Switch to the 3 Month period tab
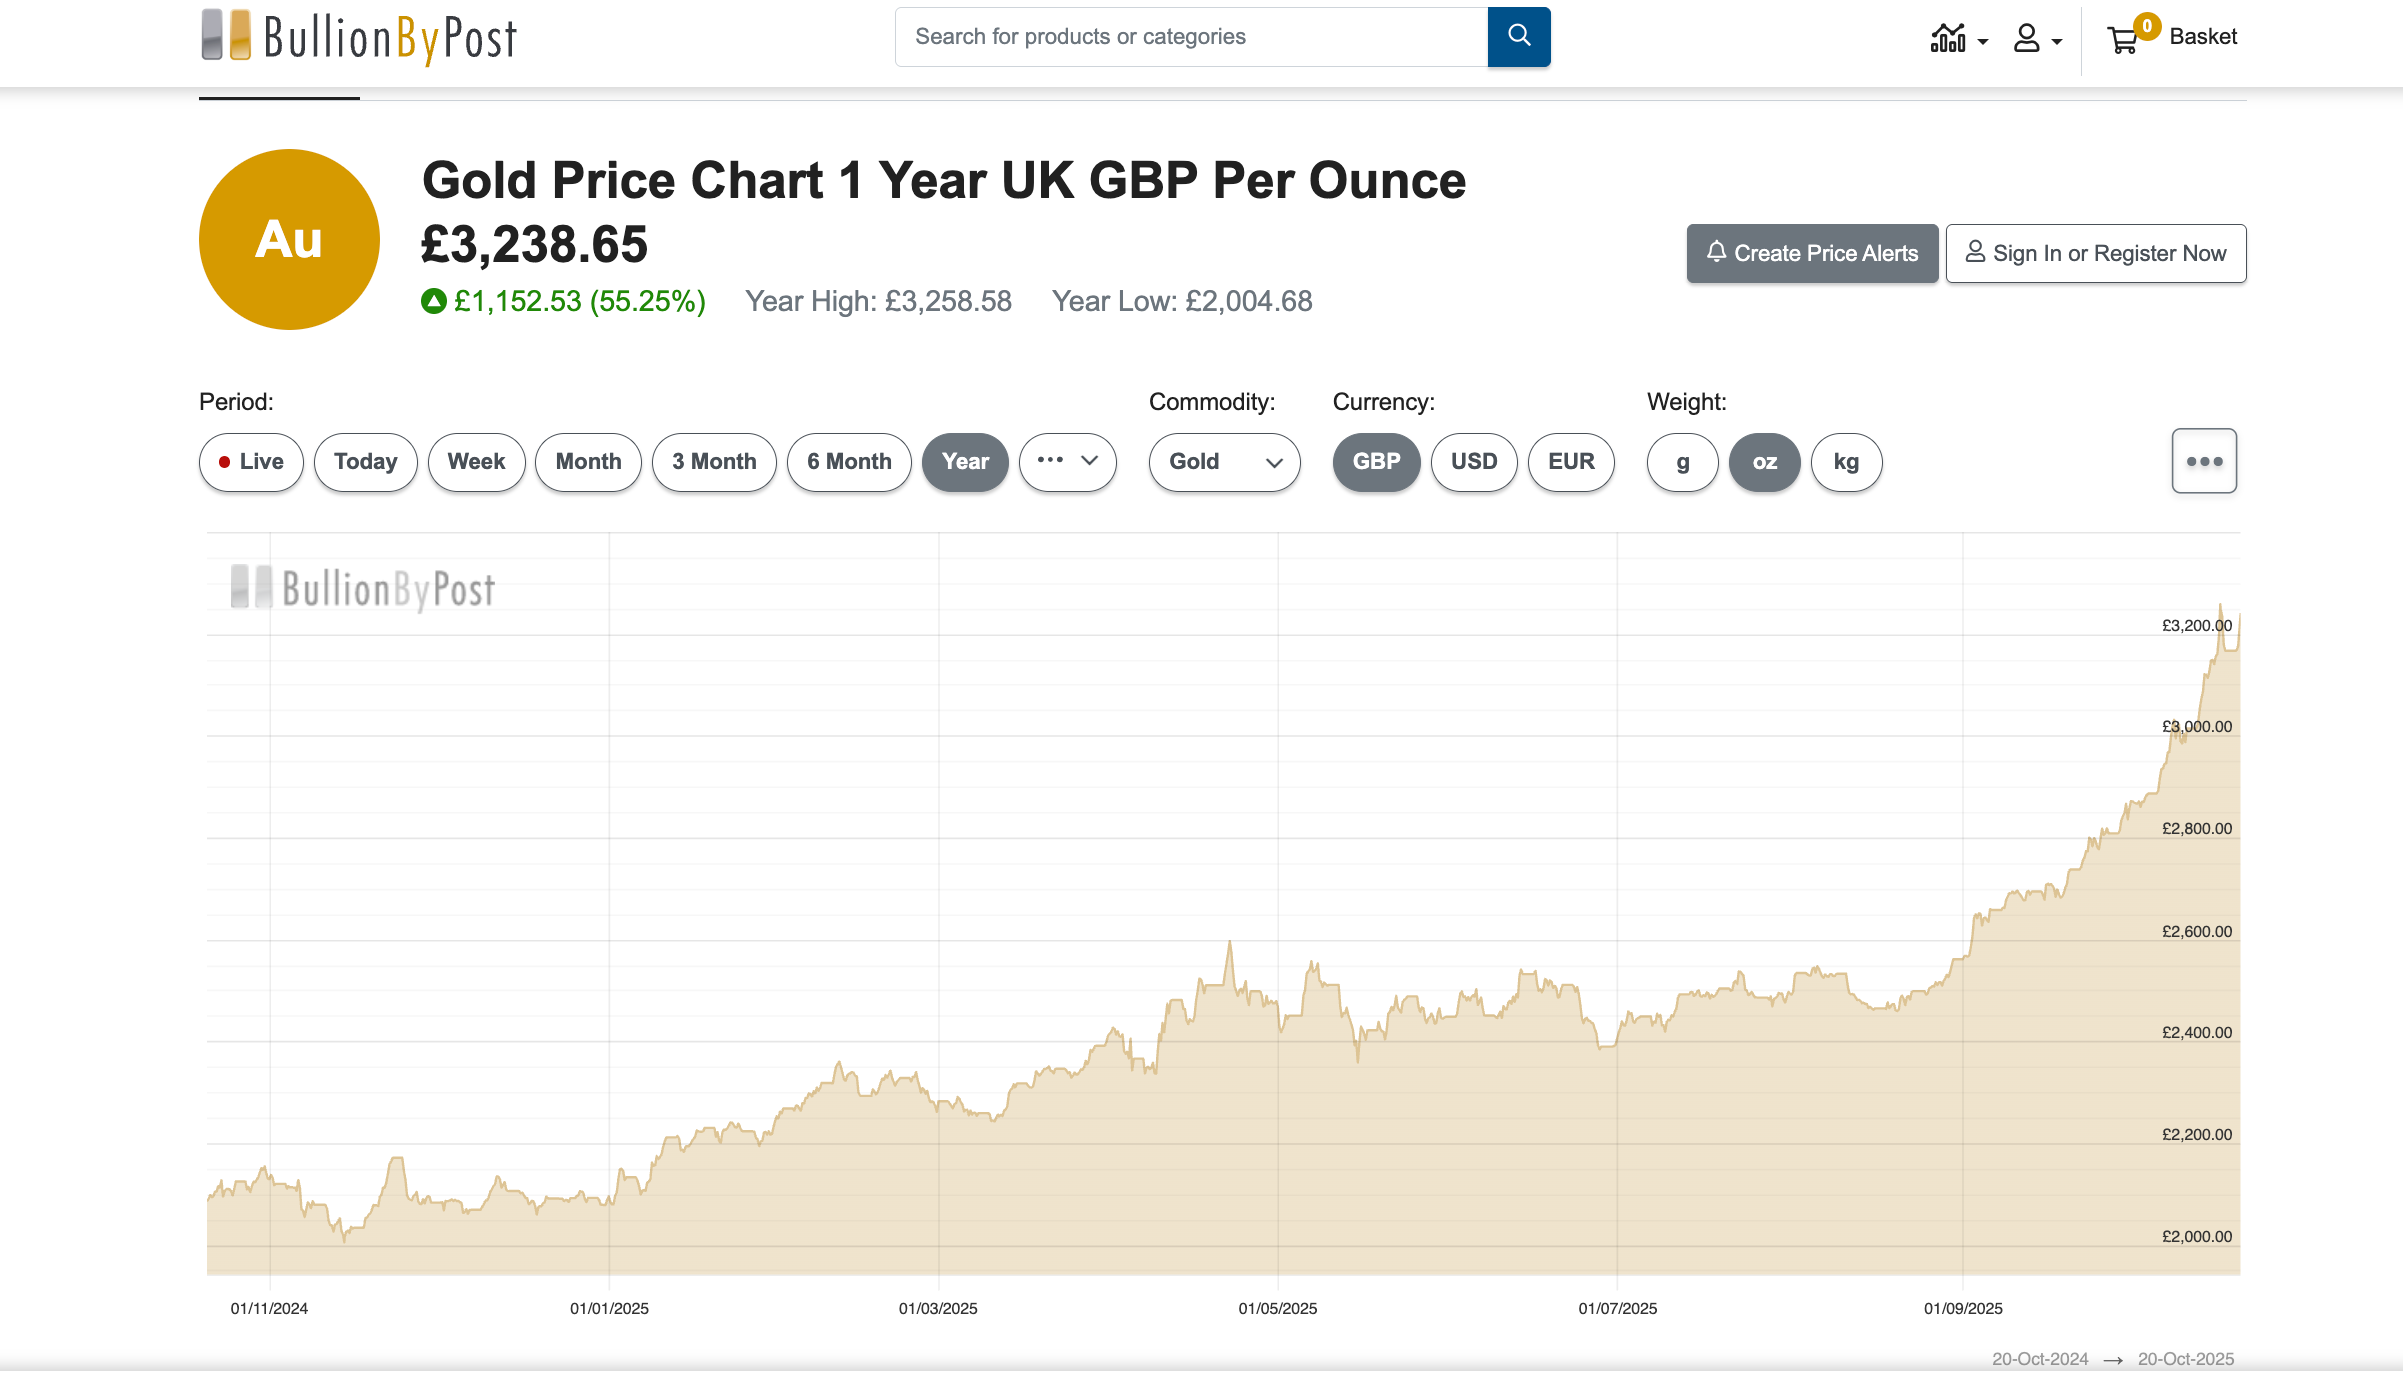The height and width of the screenshot is (1375, 2403). pos(713,462)
